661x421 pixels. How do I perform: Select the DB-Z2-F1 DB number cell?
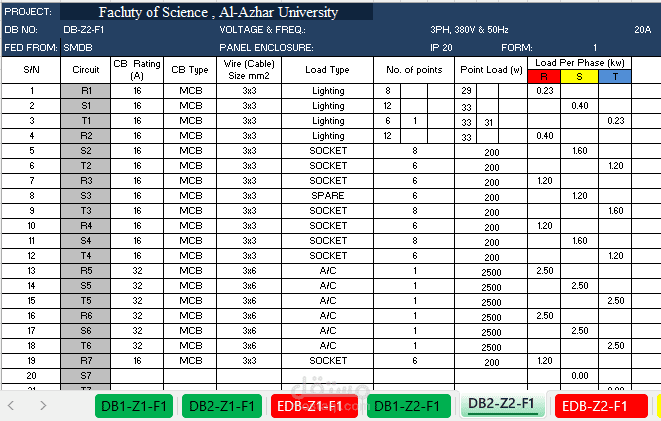coord(84,30)
